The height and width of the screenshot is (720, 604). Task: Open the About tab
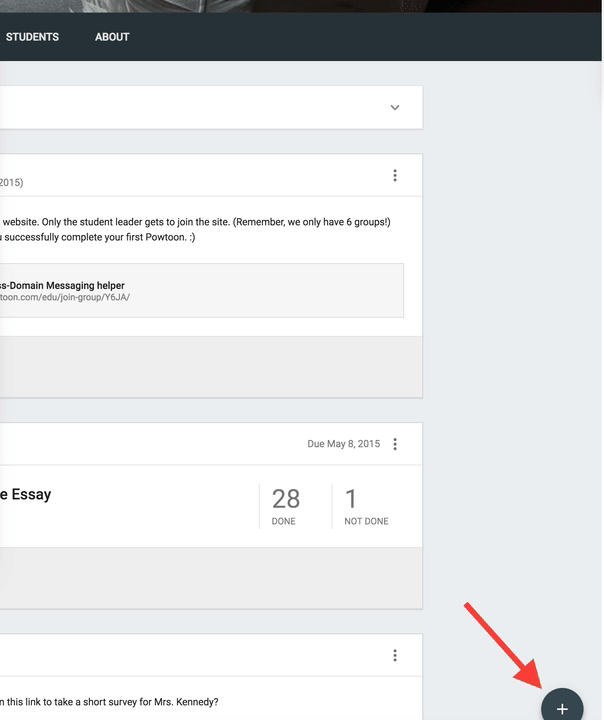[112, 37]
